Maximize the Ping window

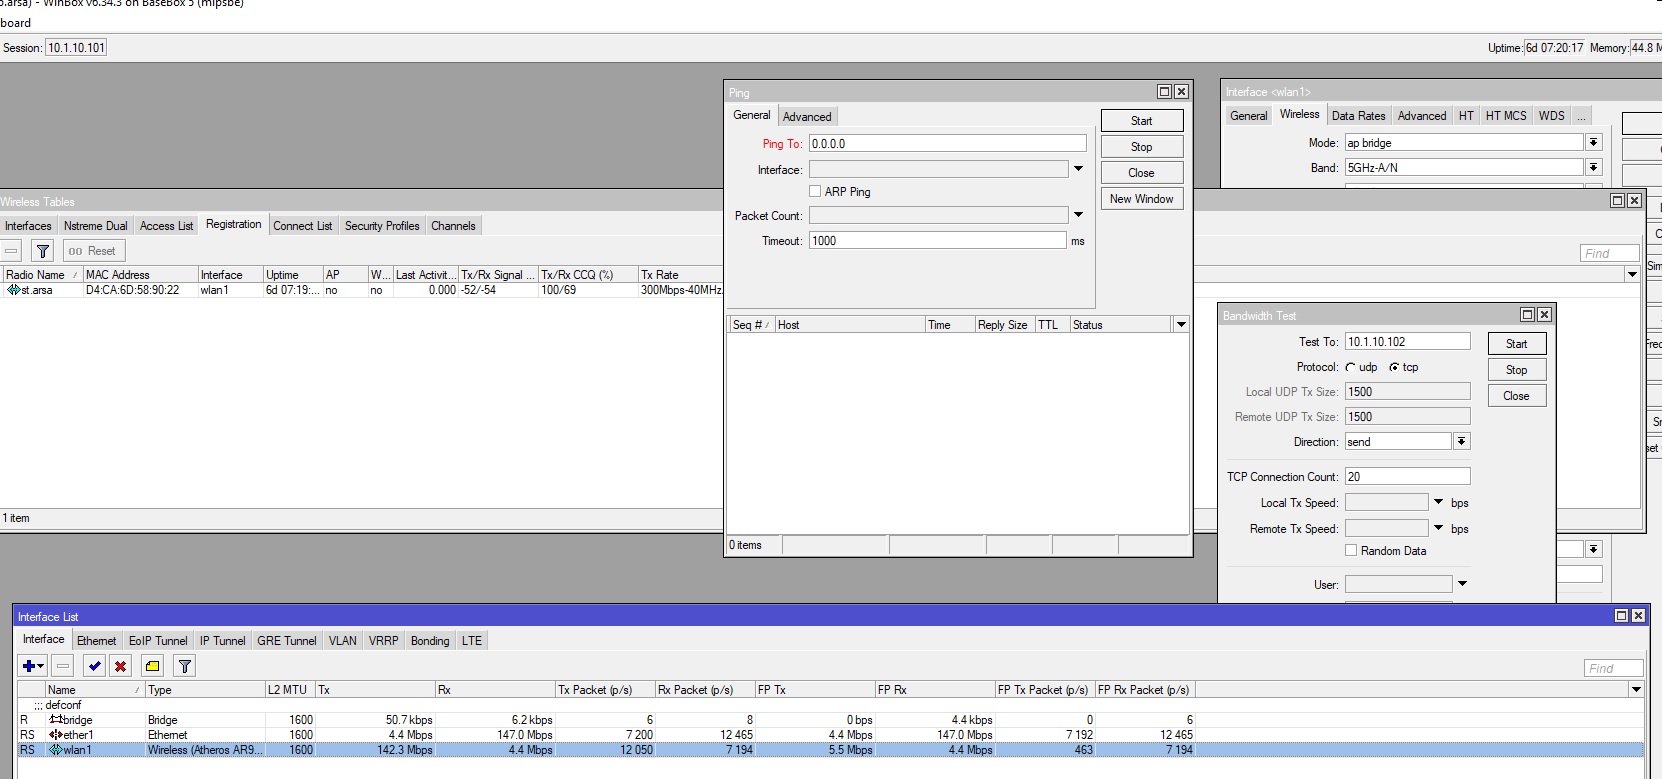coord(1164,92)
